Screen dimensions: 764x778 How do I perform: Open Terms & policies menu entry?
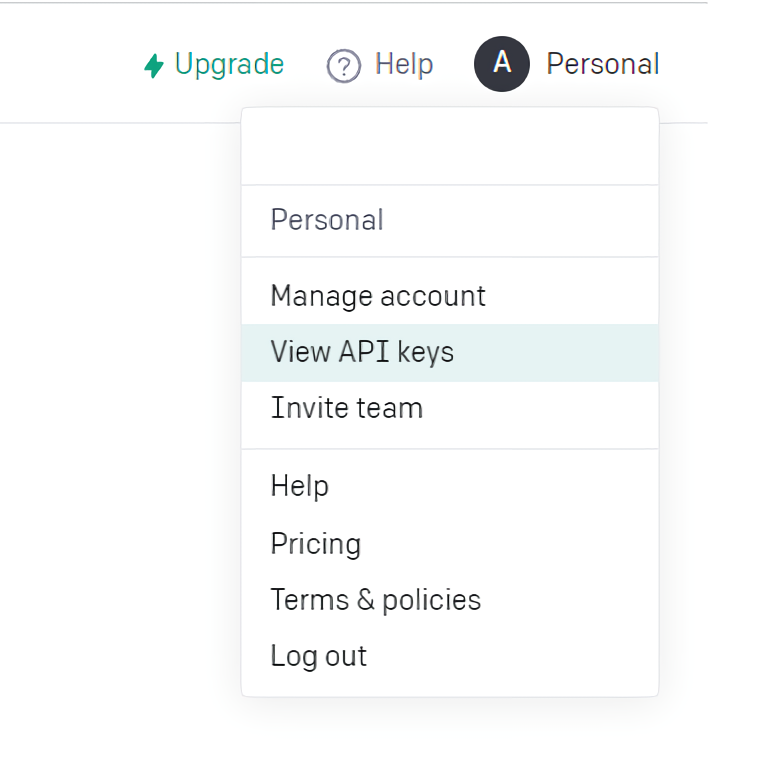(x=375, y=600)
